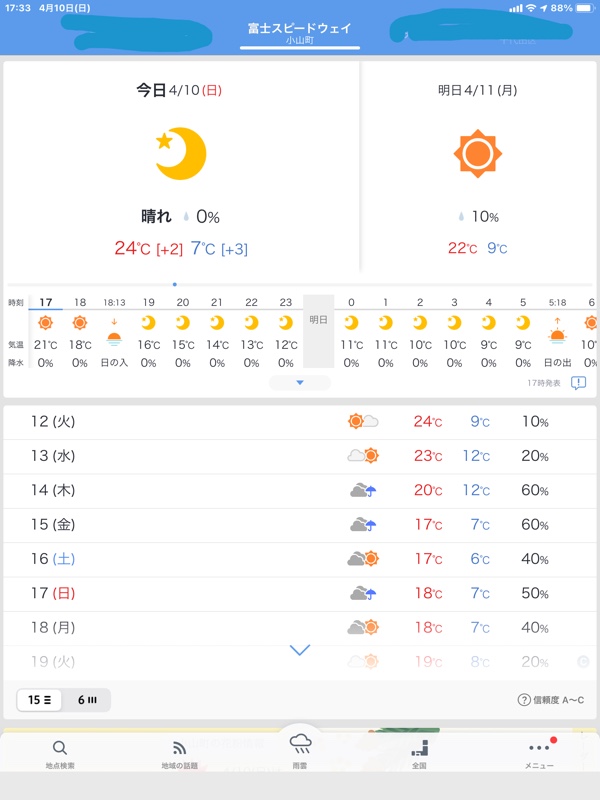This screenshot has height=800, width=600.
Task: Select the faded 19 (火) forecast row
Action: [300, 662]
